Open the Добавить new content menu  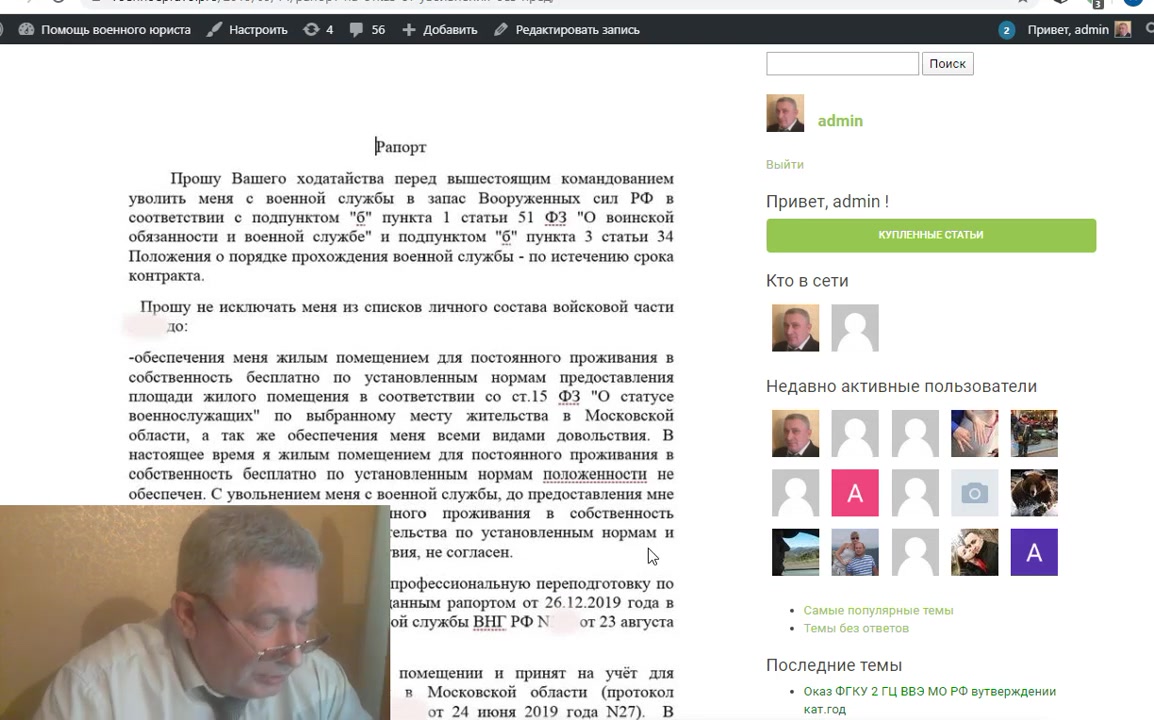click(x=440, y=30)
